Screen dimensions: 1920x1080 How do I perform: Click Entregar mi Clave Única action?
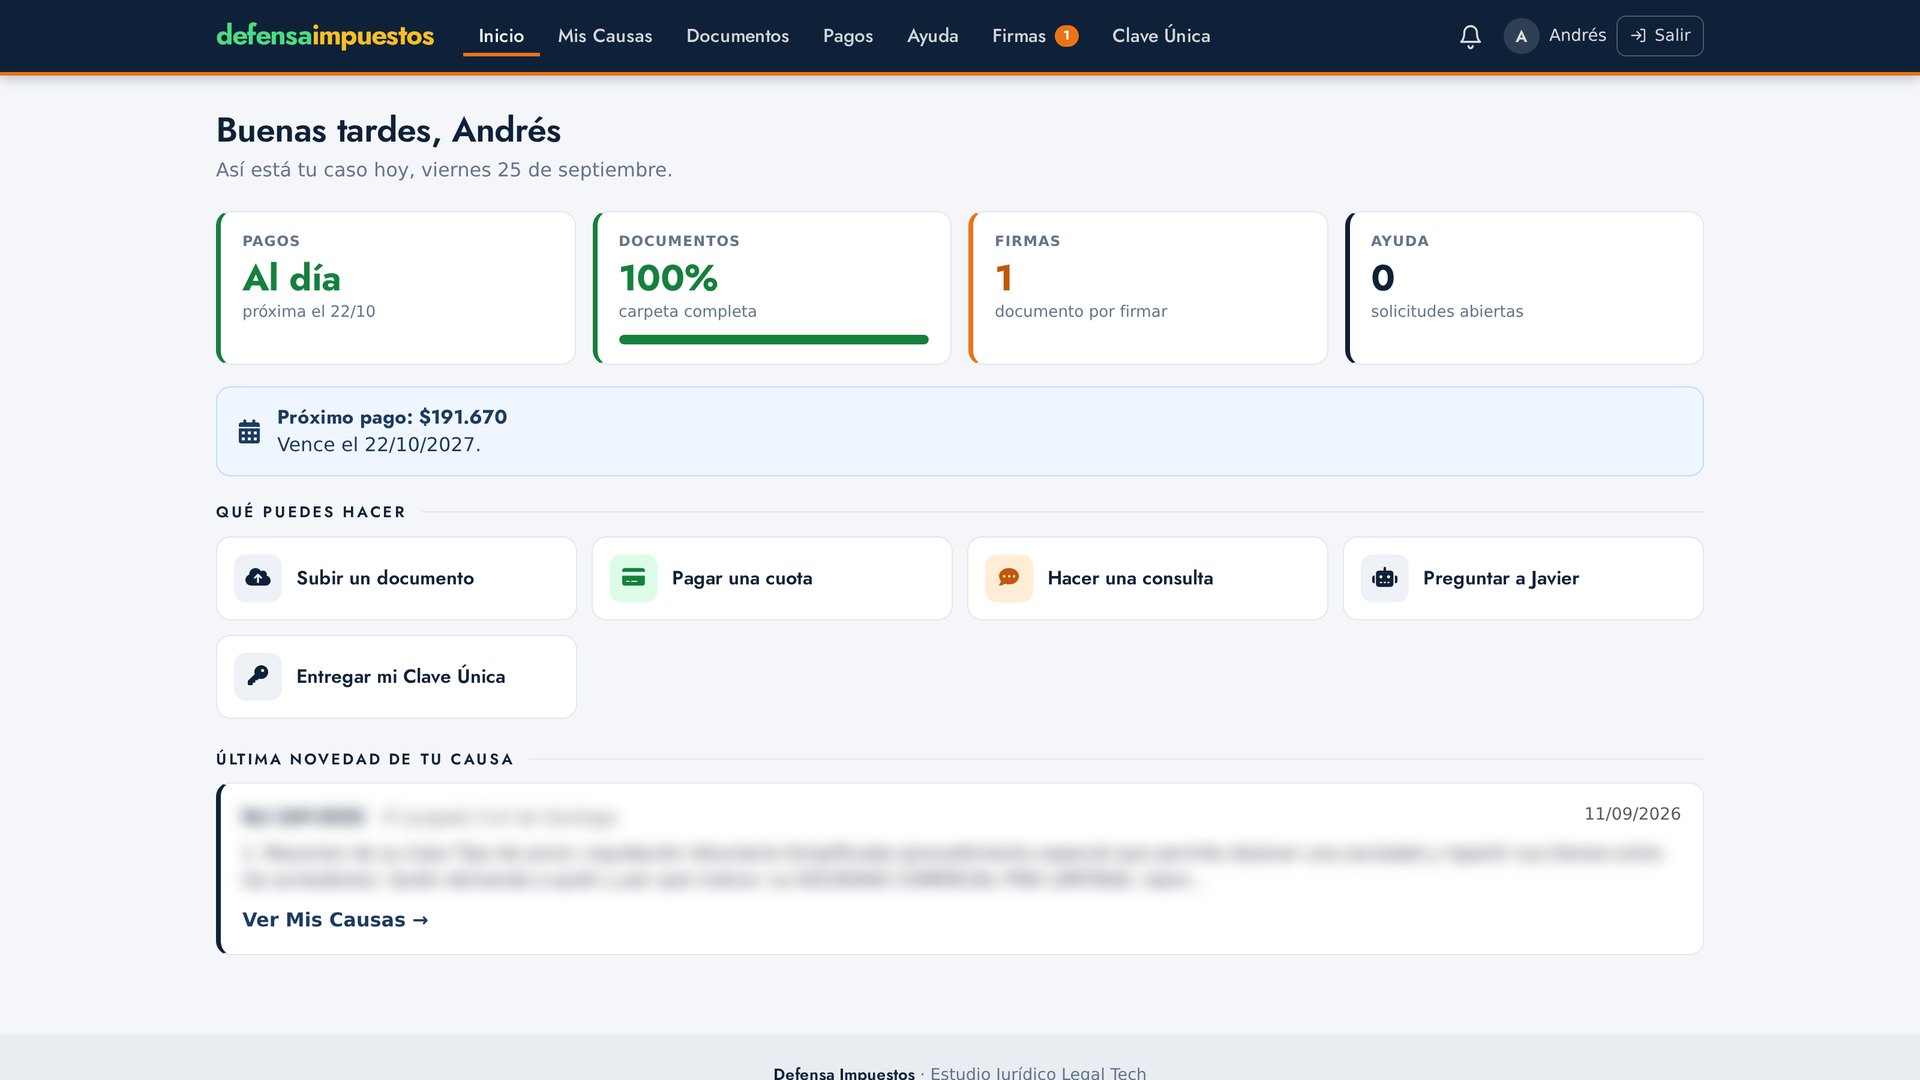click(x=396, y=676)
